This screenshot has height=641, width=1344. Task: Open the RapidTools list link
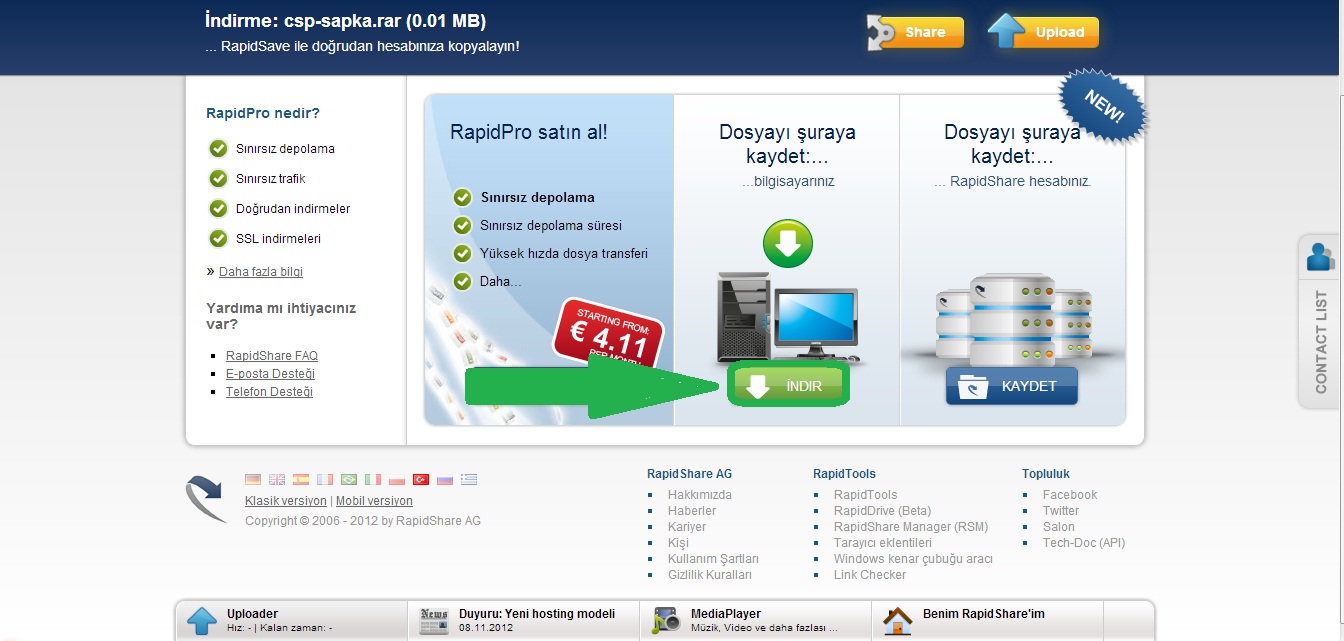pyautogui.click(x=866, y=495)
